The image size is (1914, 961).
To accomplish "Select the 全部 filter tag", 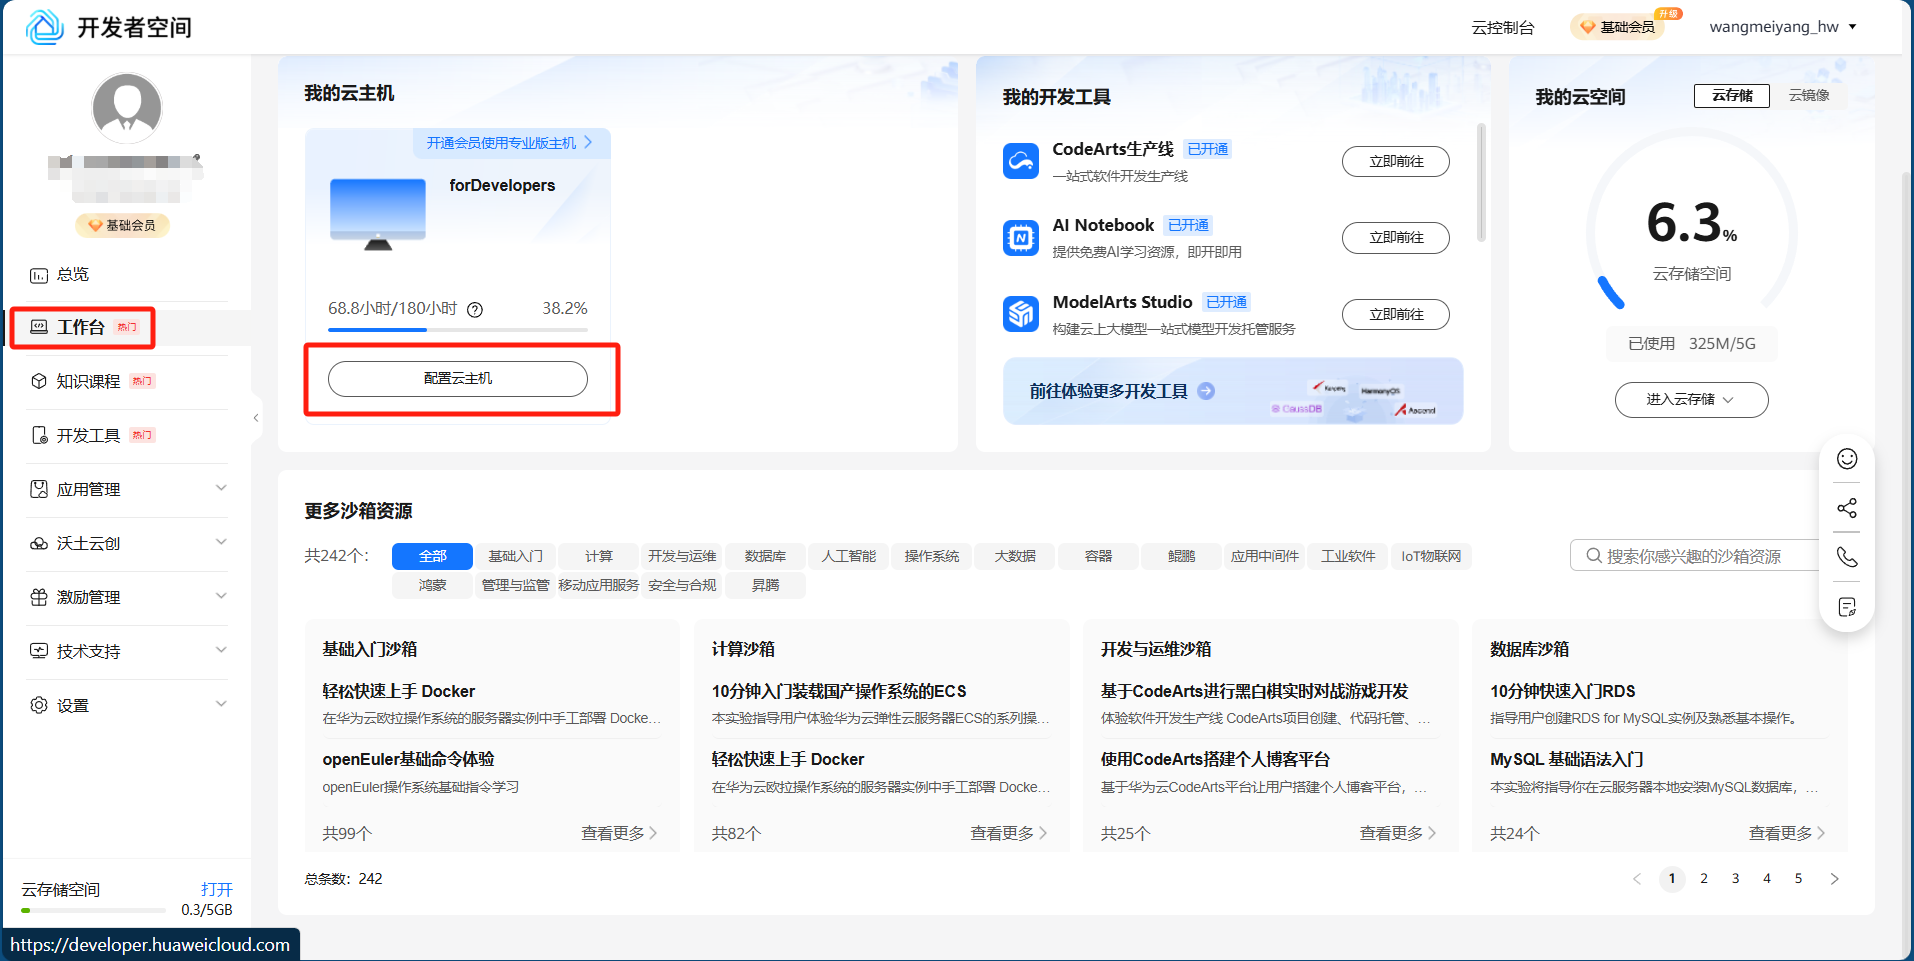I will tap(433, 556).
